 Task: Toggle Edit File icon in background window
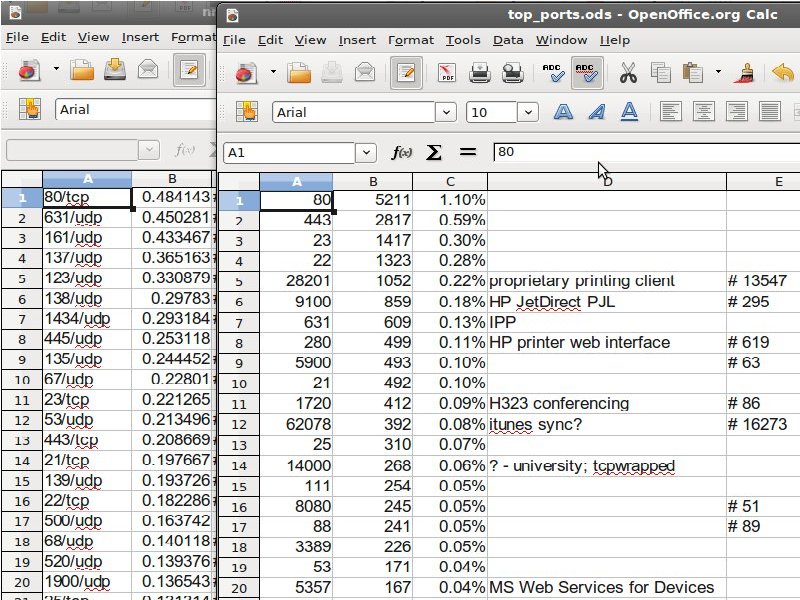(189, 70)
